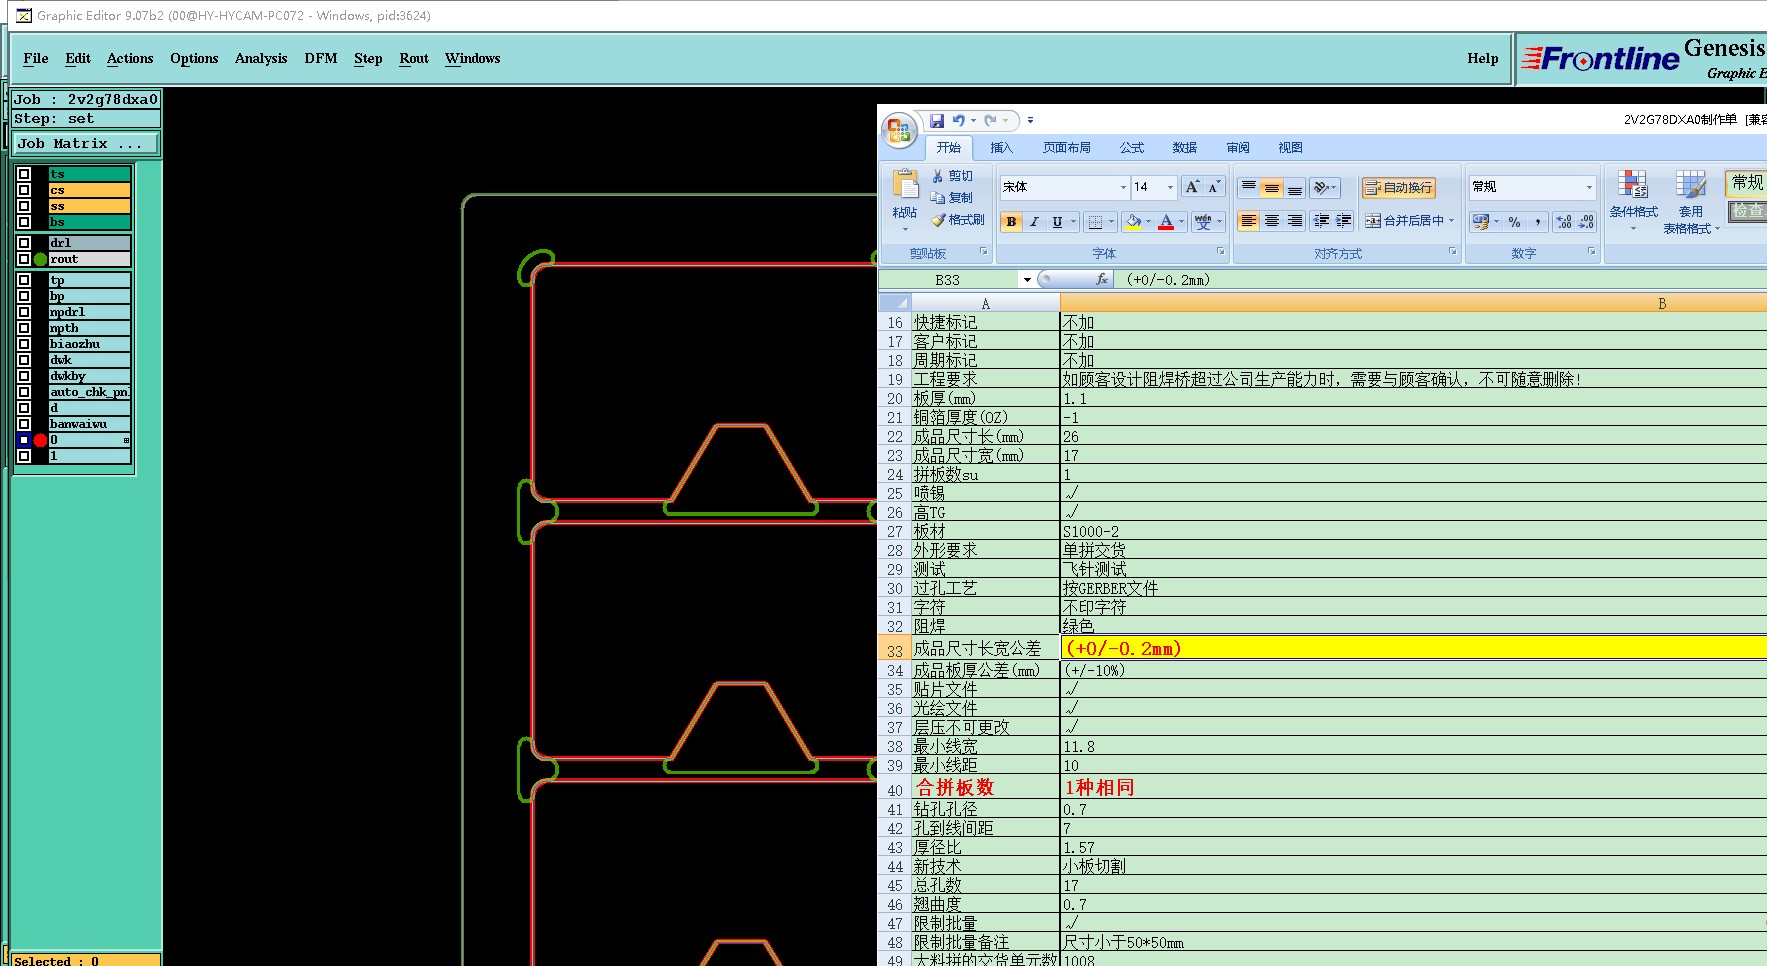Toggle the ts layer checkbox in Genesis

[x=24, y=174]
